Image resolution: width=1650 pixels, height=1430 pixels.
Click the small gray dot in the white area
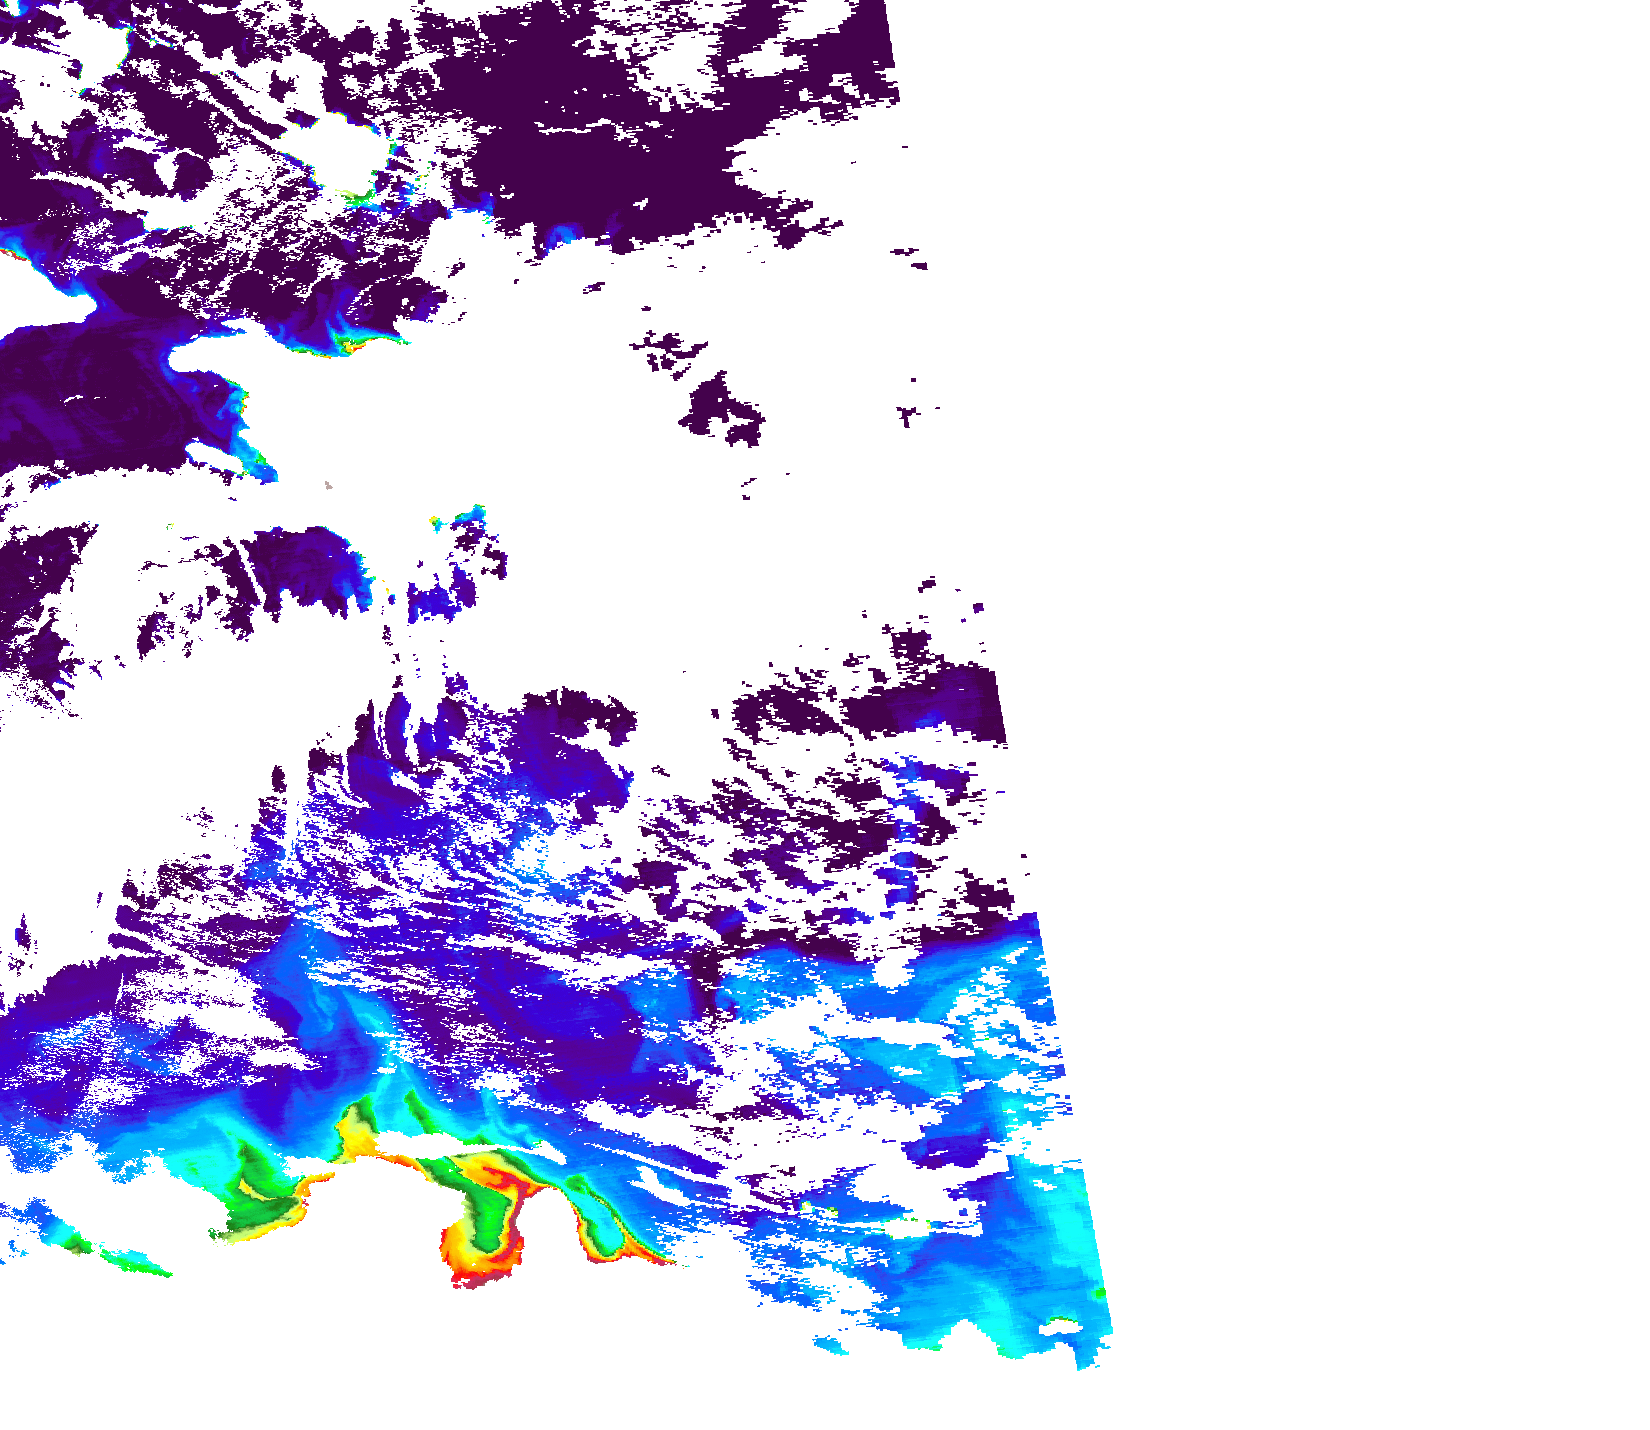[328, 486]
